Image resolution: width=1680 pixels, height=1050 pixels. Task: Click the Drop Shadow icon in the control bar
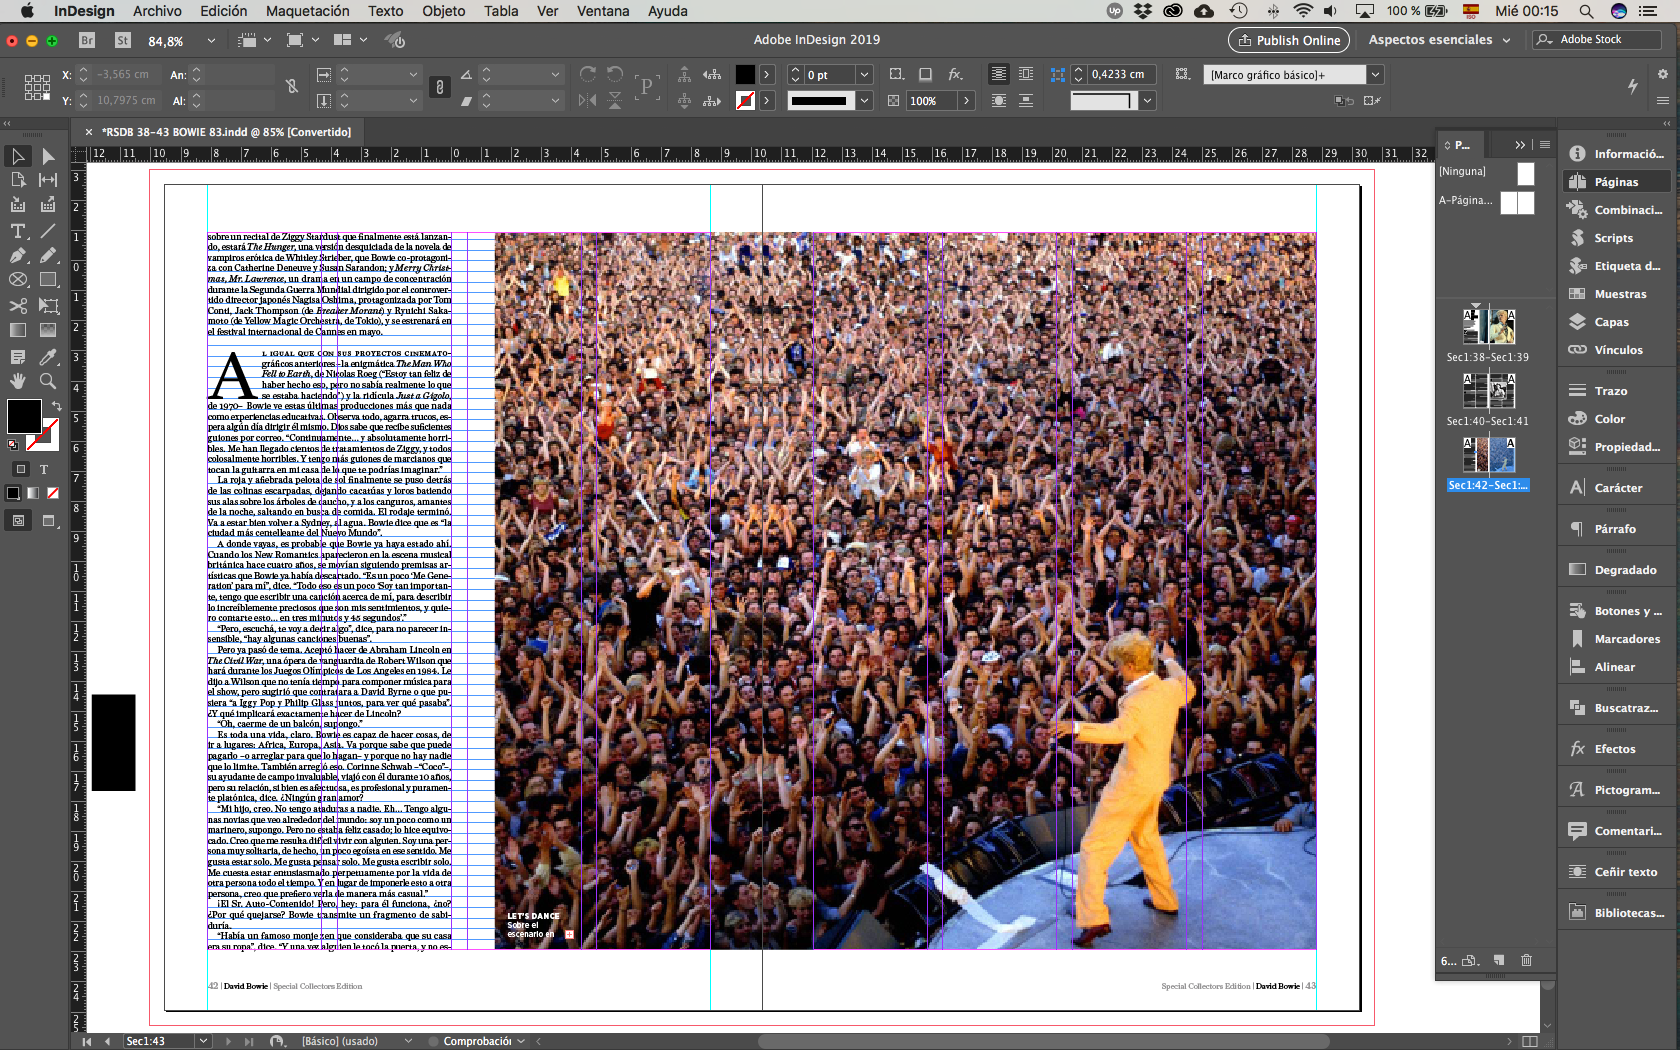coord(926,74)
